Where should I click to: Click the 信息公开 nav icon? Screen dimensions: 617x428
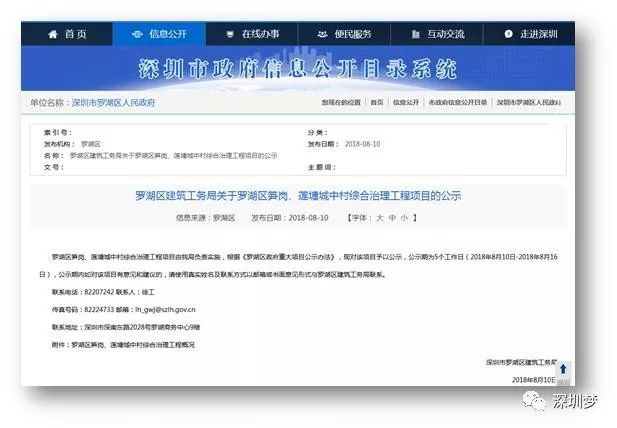click(x=136, y=34)
